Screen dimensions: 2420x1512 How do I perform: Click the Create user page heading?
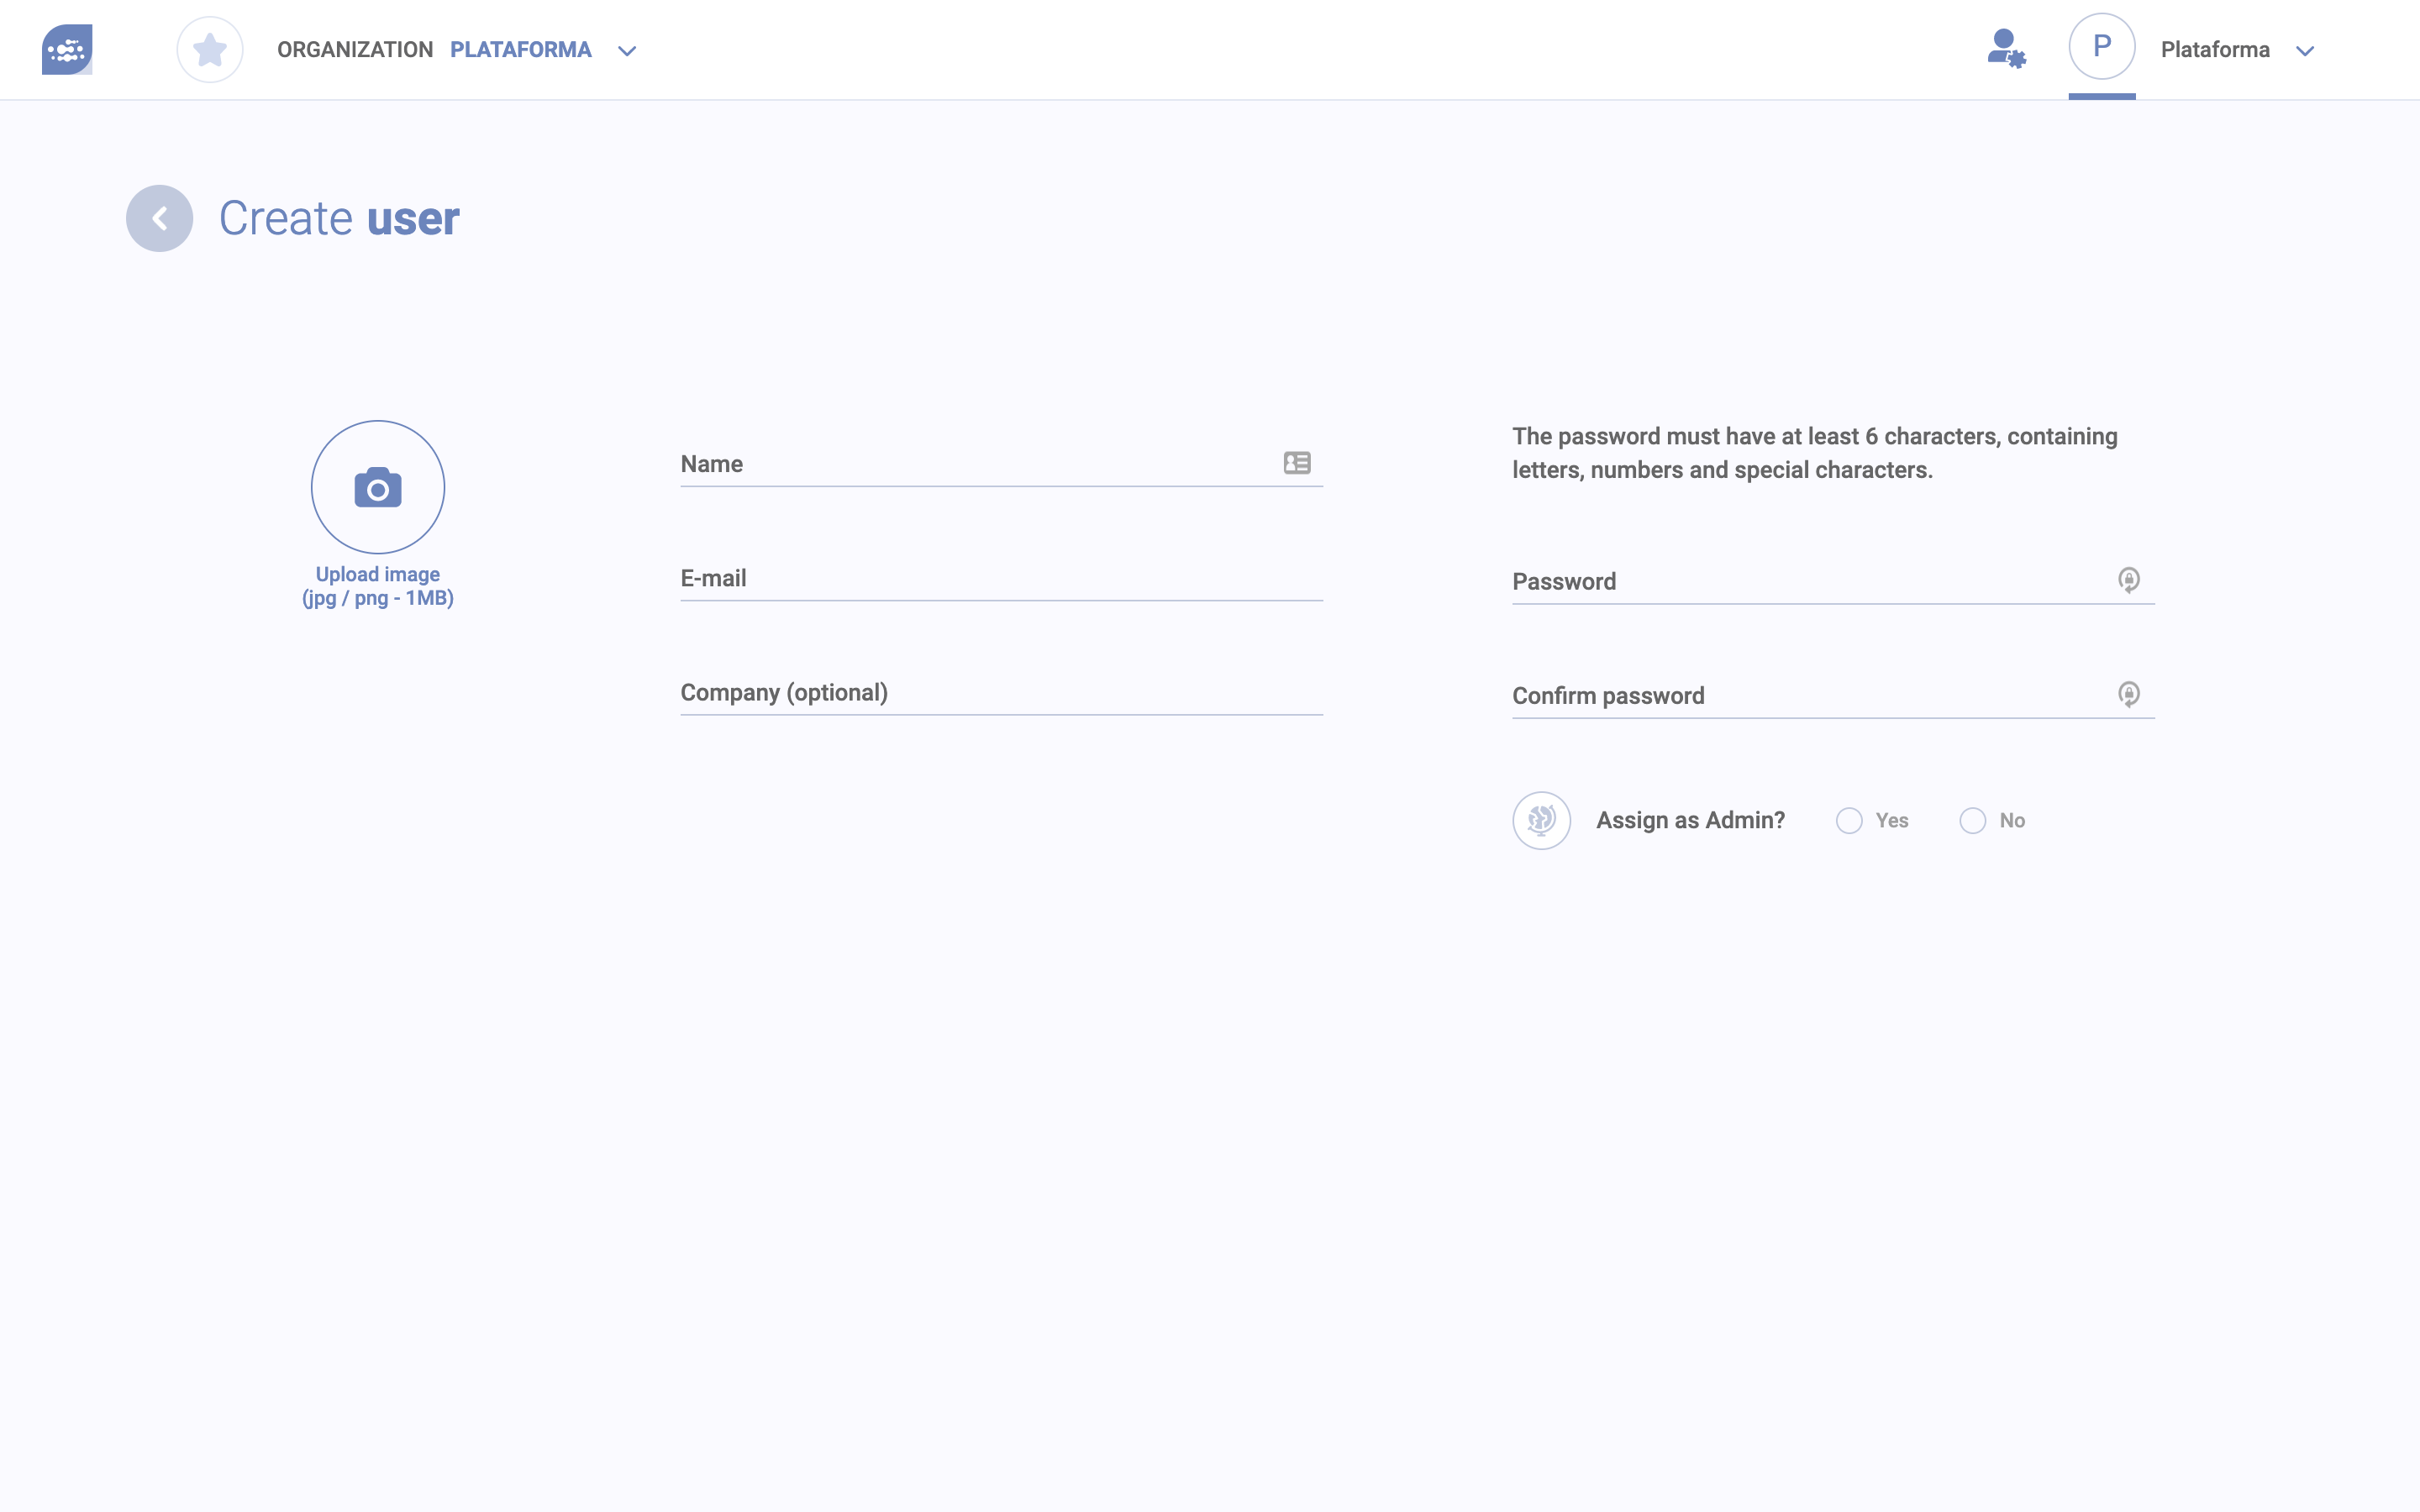click(339, 218)
